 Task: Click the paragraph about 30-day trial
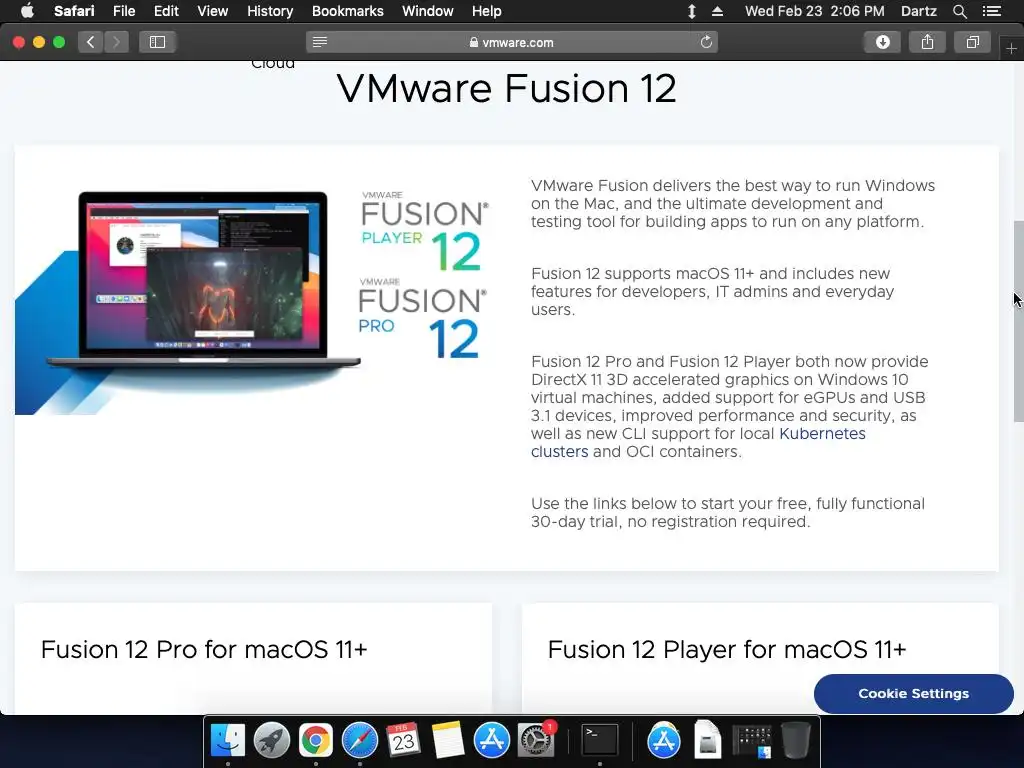[728, 513]
